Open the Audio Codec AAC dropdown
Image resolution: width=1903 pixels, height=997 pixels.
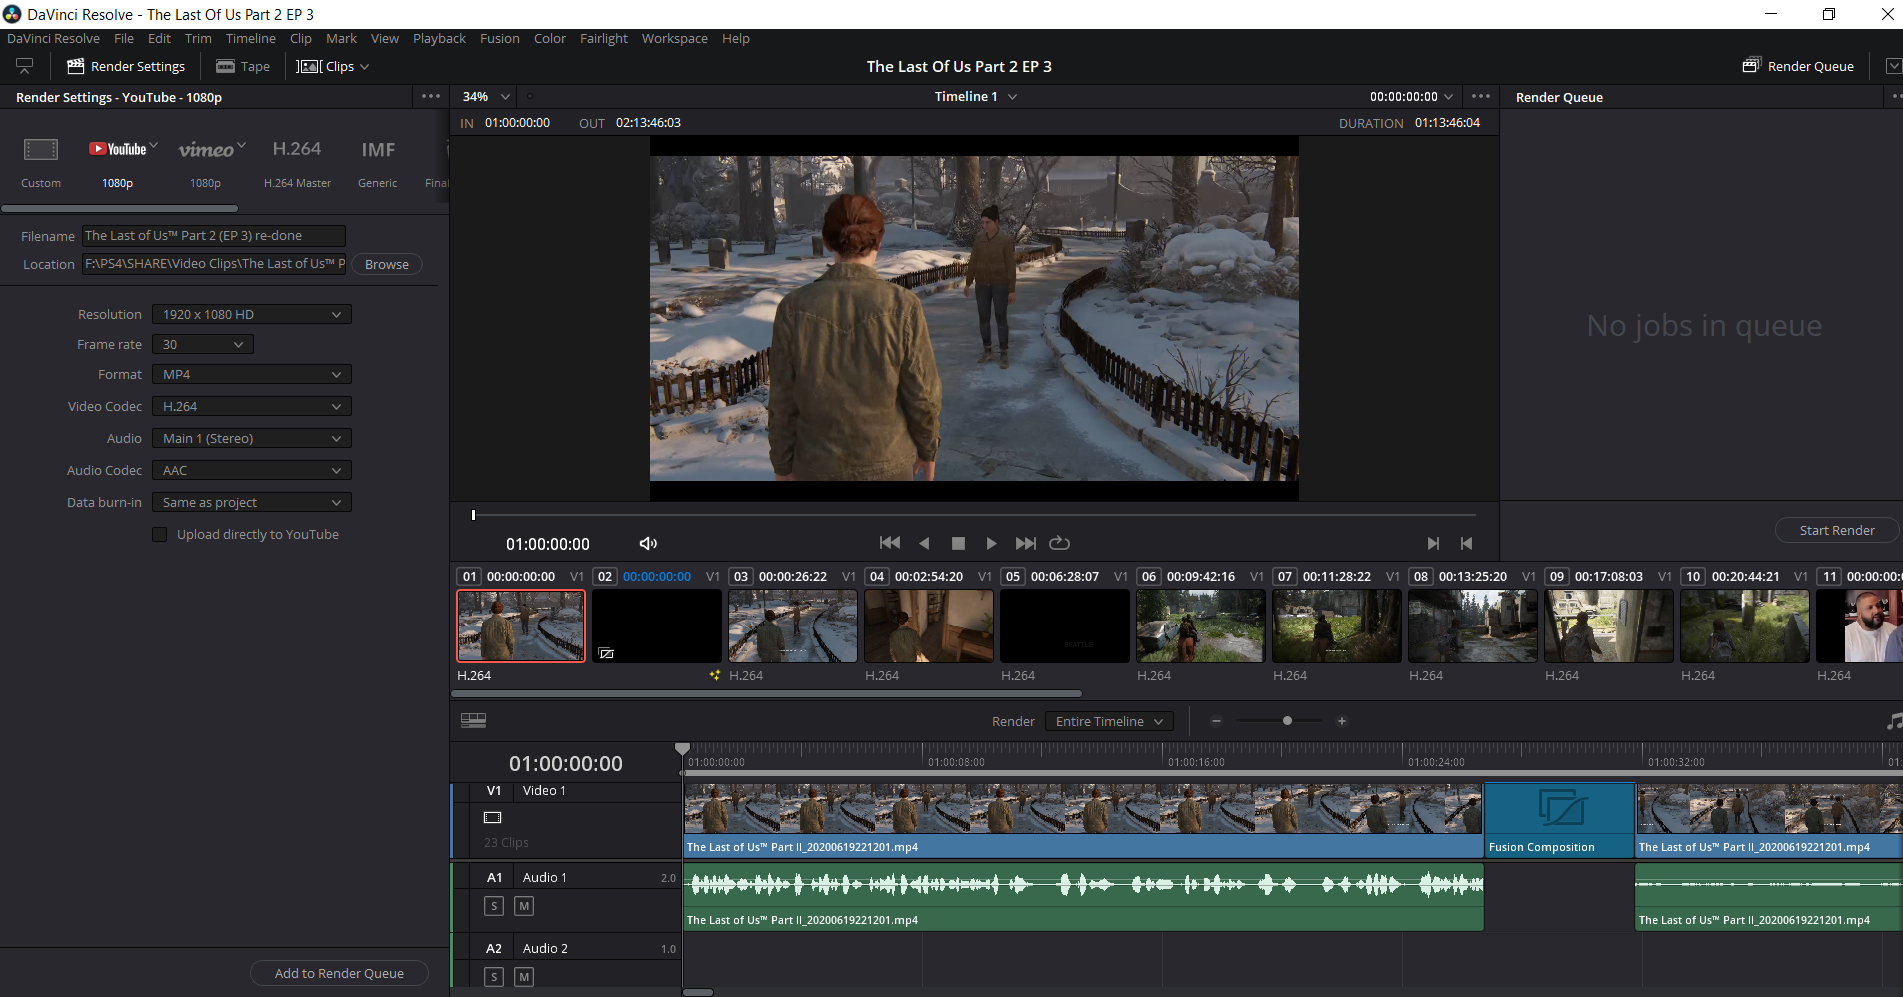coord(252,470)
